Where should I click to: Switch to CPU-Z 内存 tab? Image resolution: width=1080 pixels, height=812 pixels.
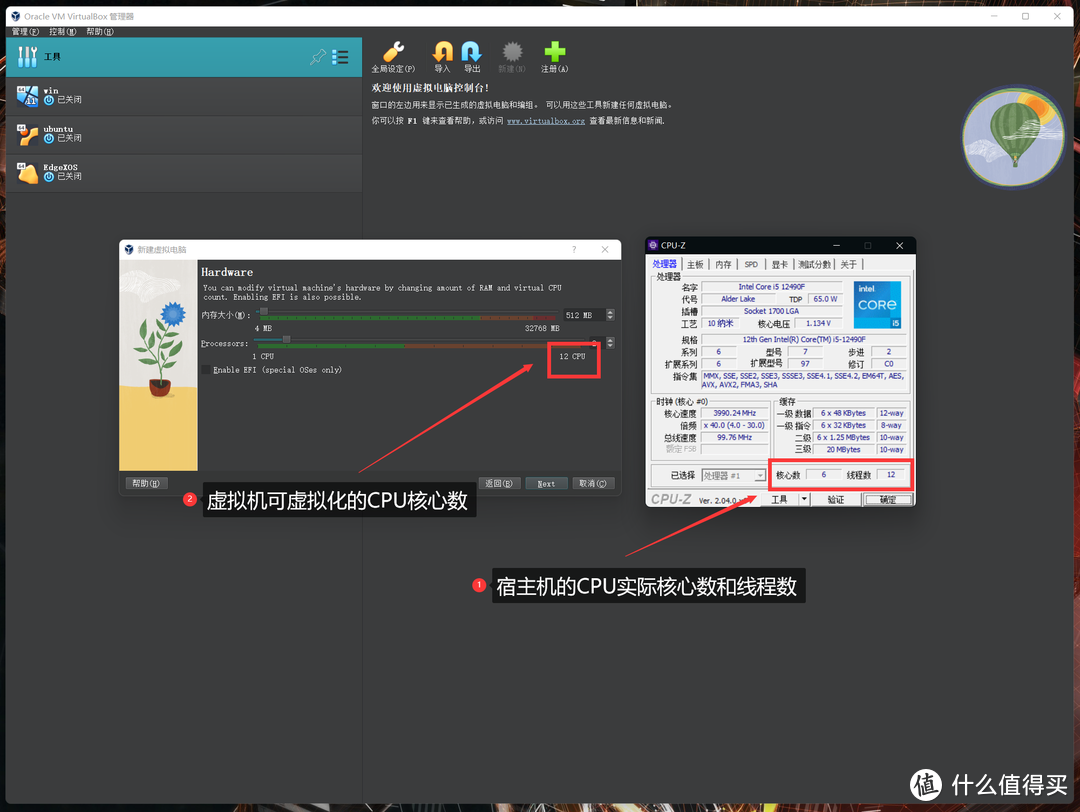coord(723,264)
